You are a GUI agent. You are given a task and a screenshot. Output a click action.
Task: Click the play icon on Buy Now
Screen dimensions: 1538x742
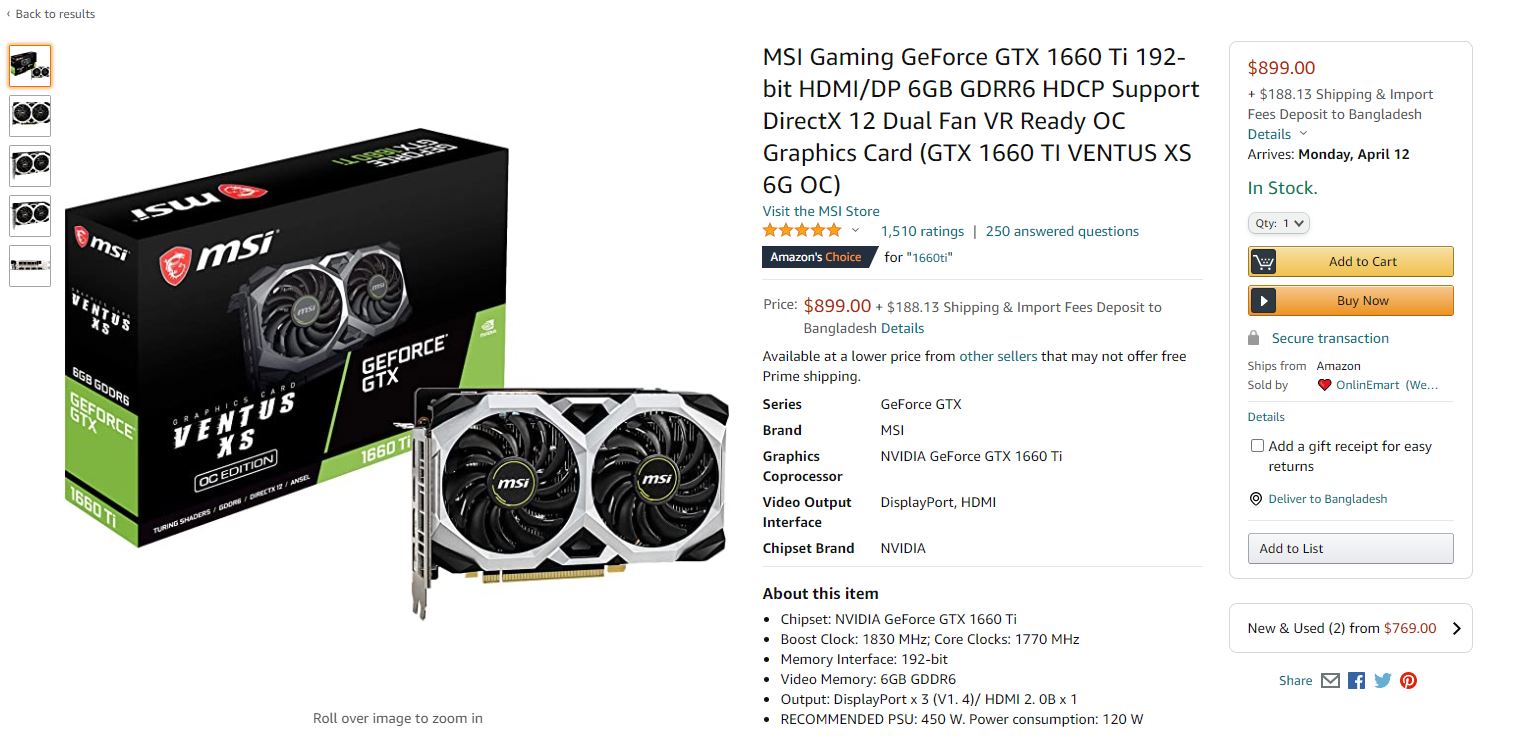[1264, 301]
